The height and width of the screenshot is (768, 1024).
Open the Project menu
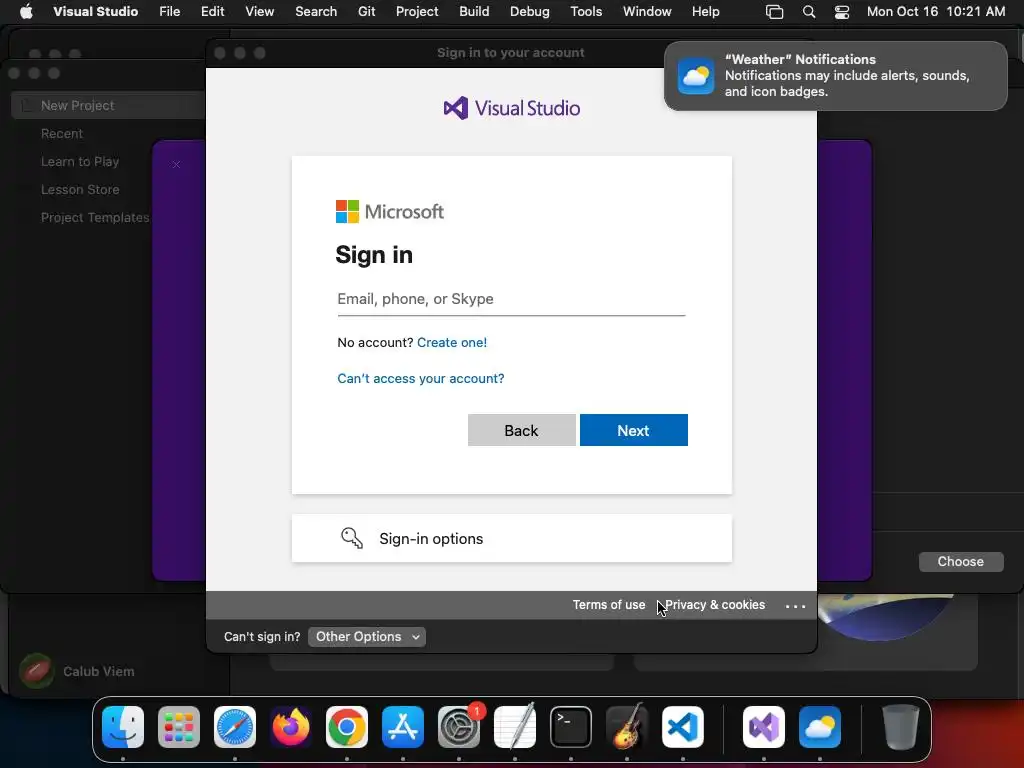[x=417, y=12]
